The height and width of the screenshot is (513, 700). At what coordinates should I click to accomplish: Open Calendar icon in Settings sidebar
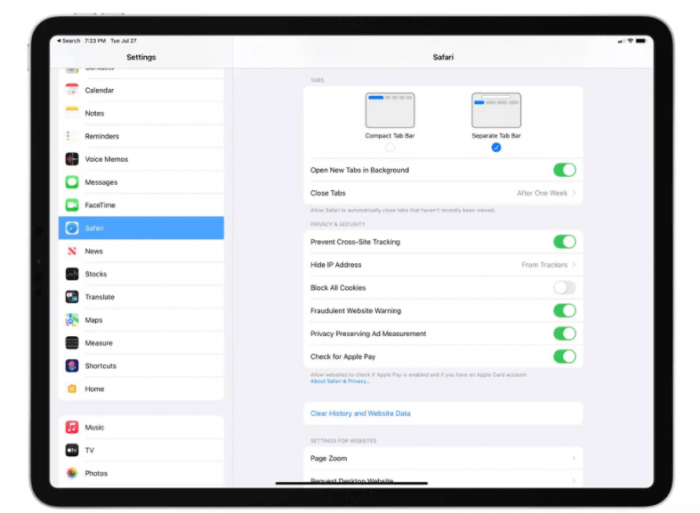point(72,90)
